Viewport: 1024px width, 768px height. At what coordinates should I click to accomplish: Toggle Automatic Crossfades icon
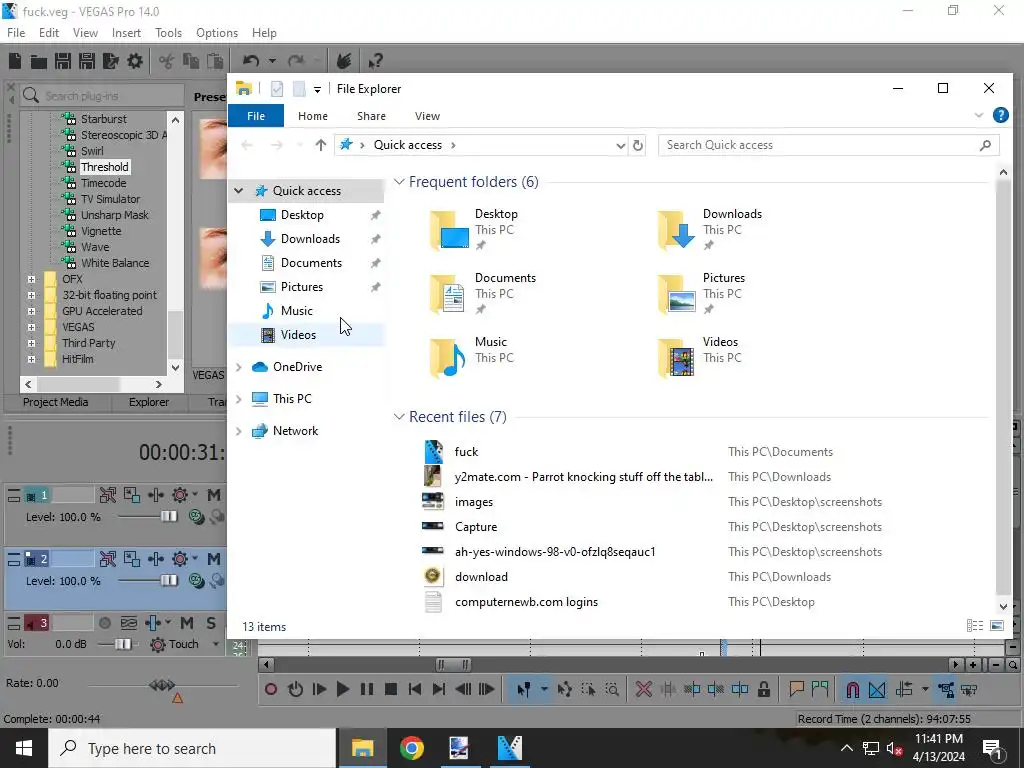(877, 689)
